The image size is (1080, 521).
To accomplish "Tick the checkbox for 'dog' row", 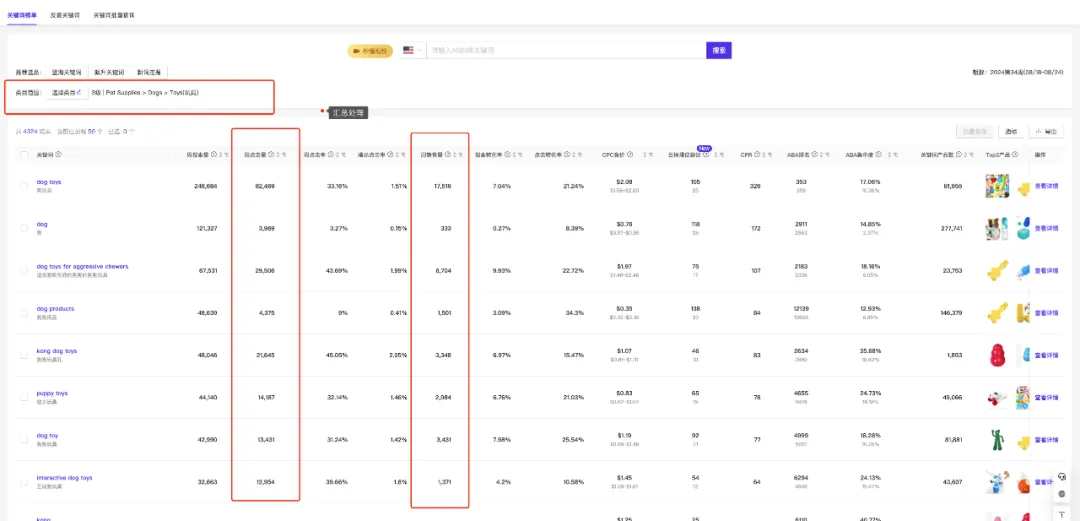I will pos(24,228).
